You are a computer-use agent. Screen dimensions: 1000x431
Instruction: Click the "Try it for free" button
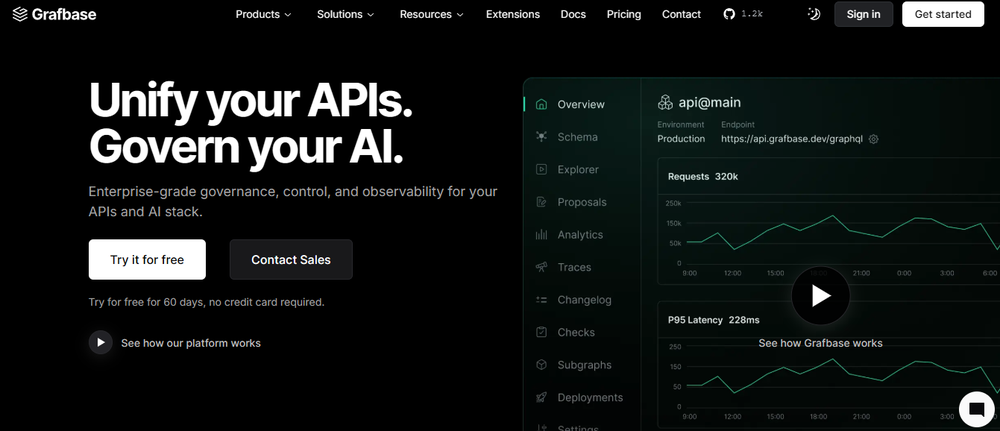click(x=147, y=260)
